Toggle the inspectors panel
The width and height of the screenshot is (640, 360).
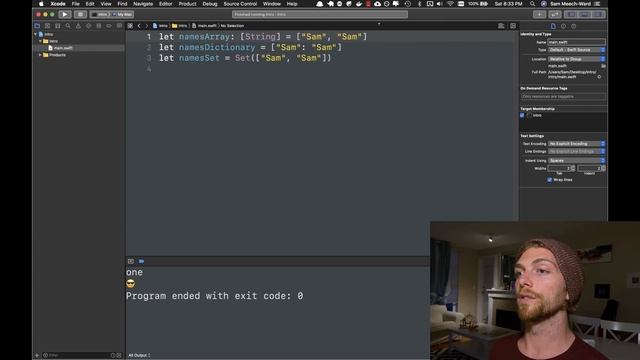pyautogui.click(x=598, y=14)
